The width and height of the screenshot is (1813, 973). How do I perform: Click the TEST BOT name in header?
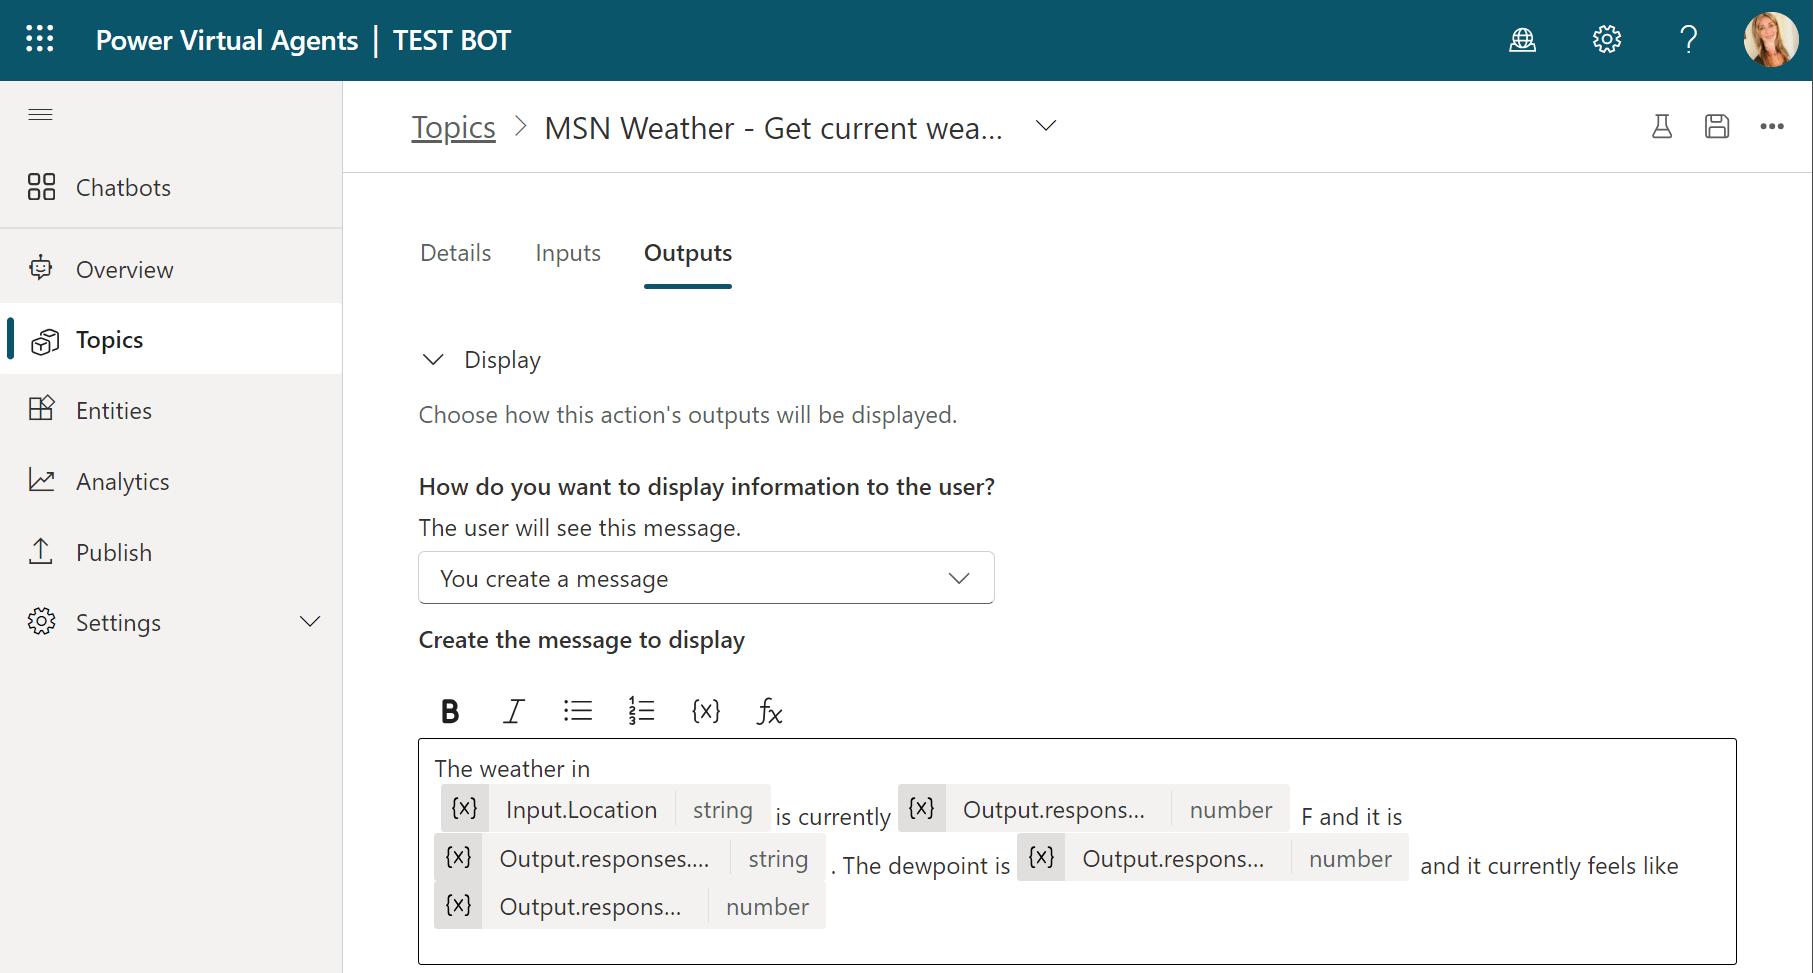click(452, 40)
